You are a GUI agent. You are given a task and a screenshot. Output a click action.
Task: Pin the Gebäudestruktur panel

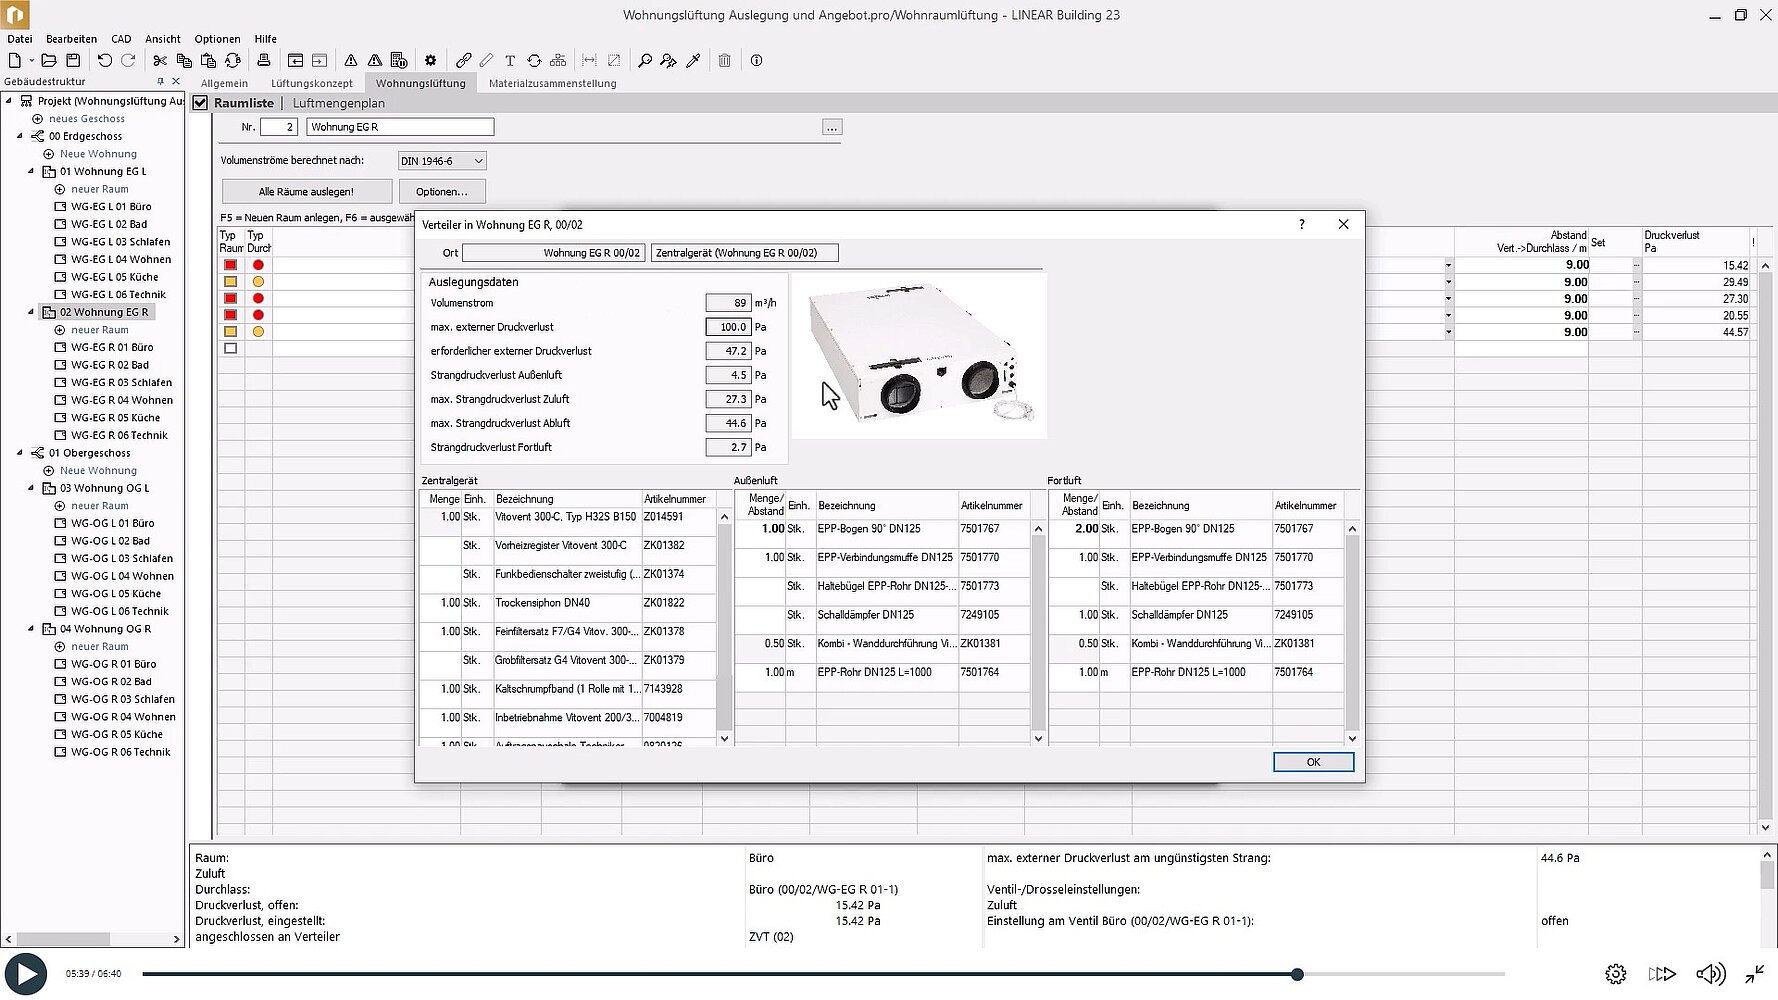click(160, 82)
